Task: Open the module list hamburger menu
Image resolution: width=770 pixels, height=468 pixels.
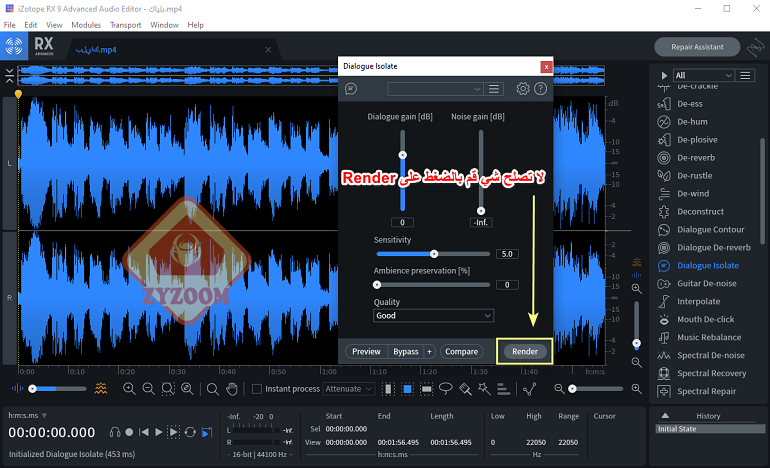Action: tap(745, 75)
